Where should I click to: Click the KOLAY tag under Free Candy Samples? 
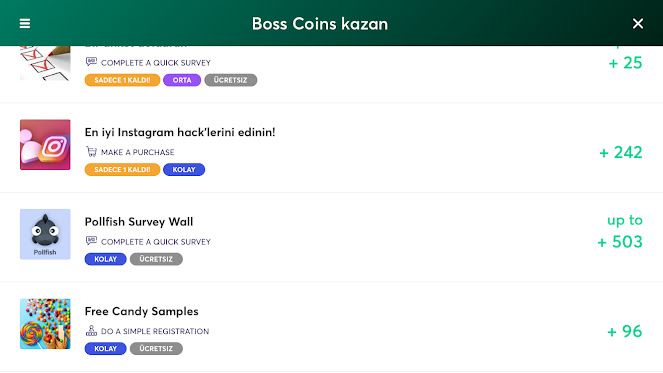(x=105, y=348)
